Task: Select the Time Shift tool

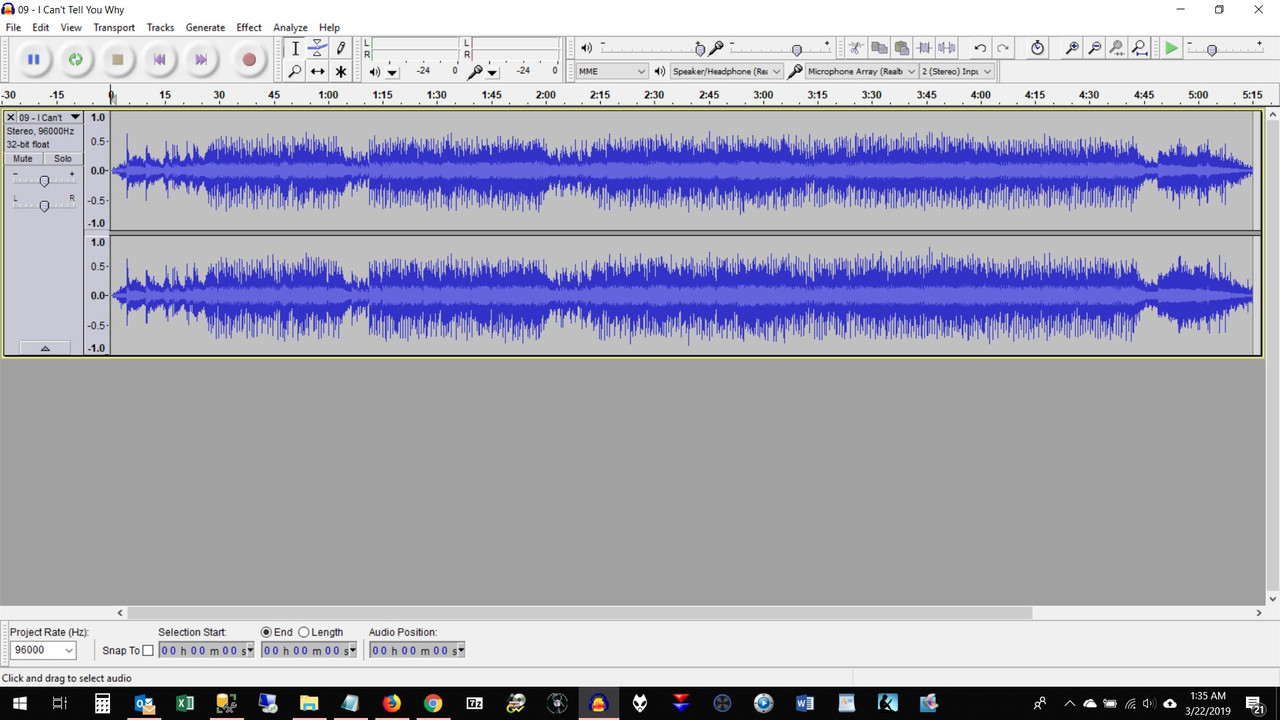Action: pos(317,71)
